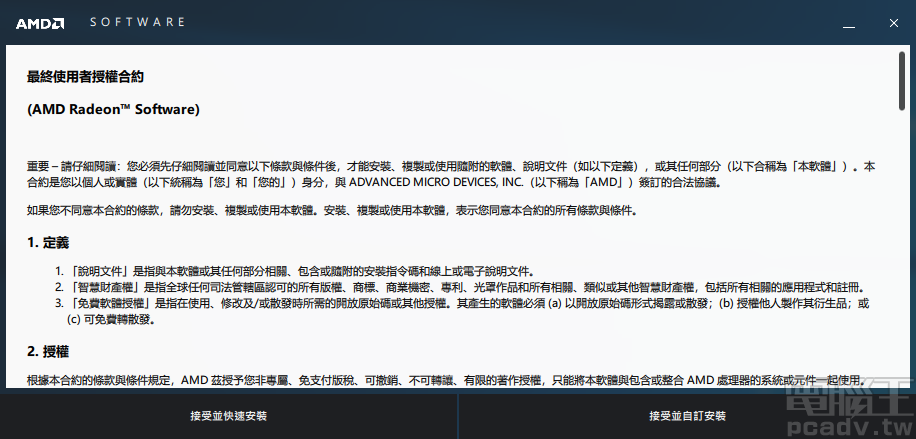Click the paragraph beginning with 重要
Screen dimensions: 916x439
[x=450, y=174]
